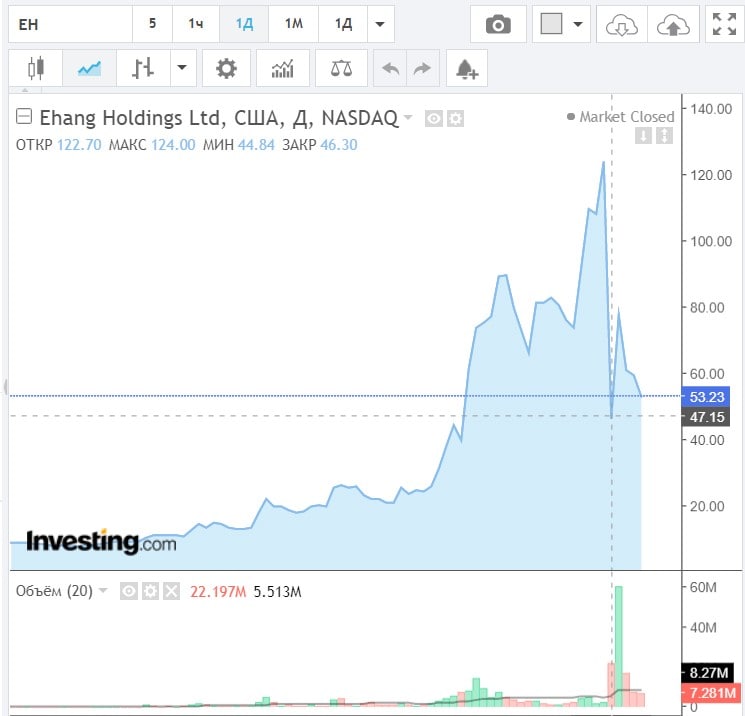Select the 1ч hourly timeframe
745x716 pixels.
coord(196,24)
